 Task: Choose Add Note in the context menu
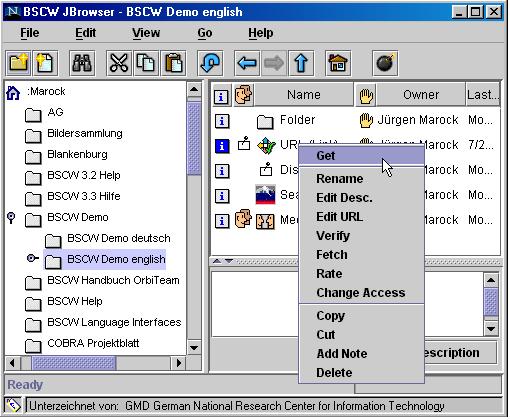tap(361, 353)
